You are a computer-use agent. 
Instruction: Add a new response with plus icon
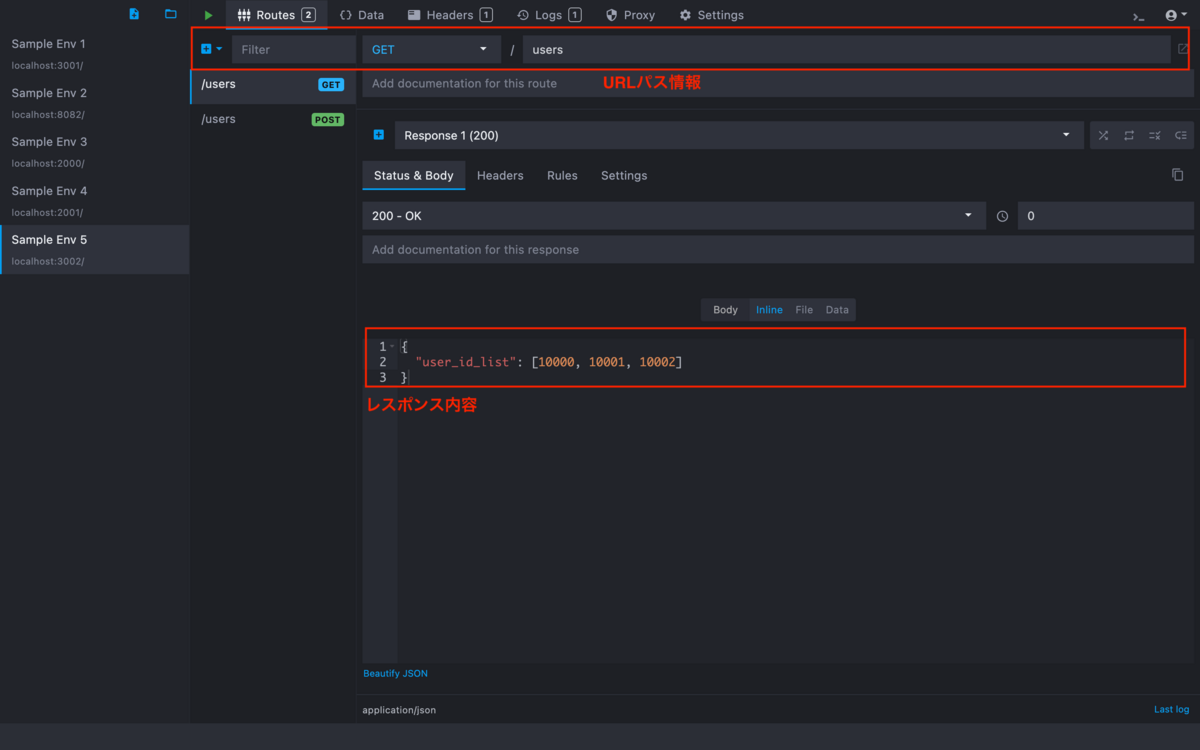[x=378, y=135]
